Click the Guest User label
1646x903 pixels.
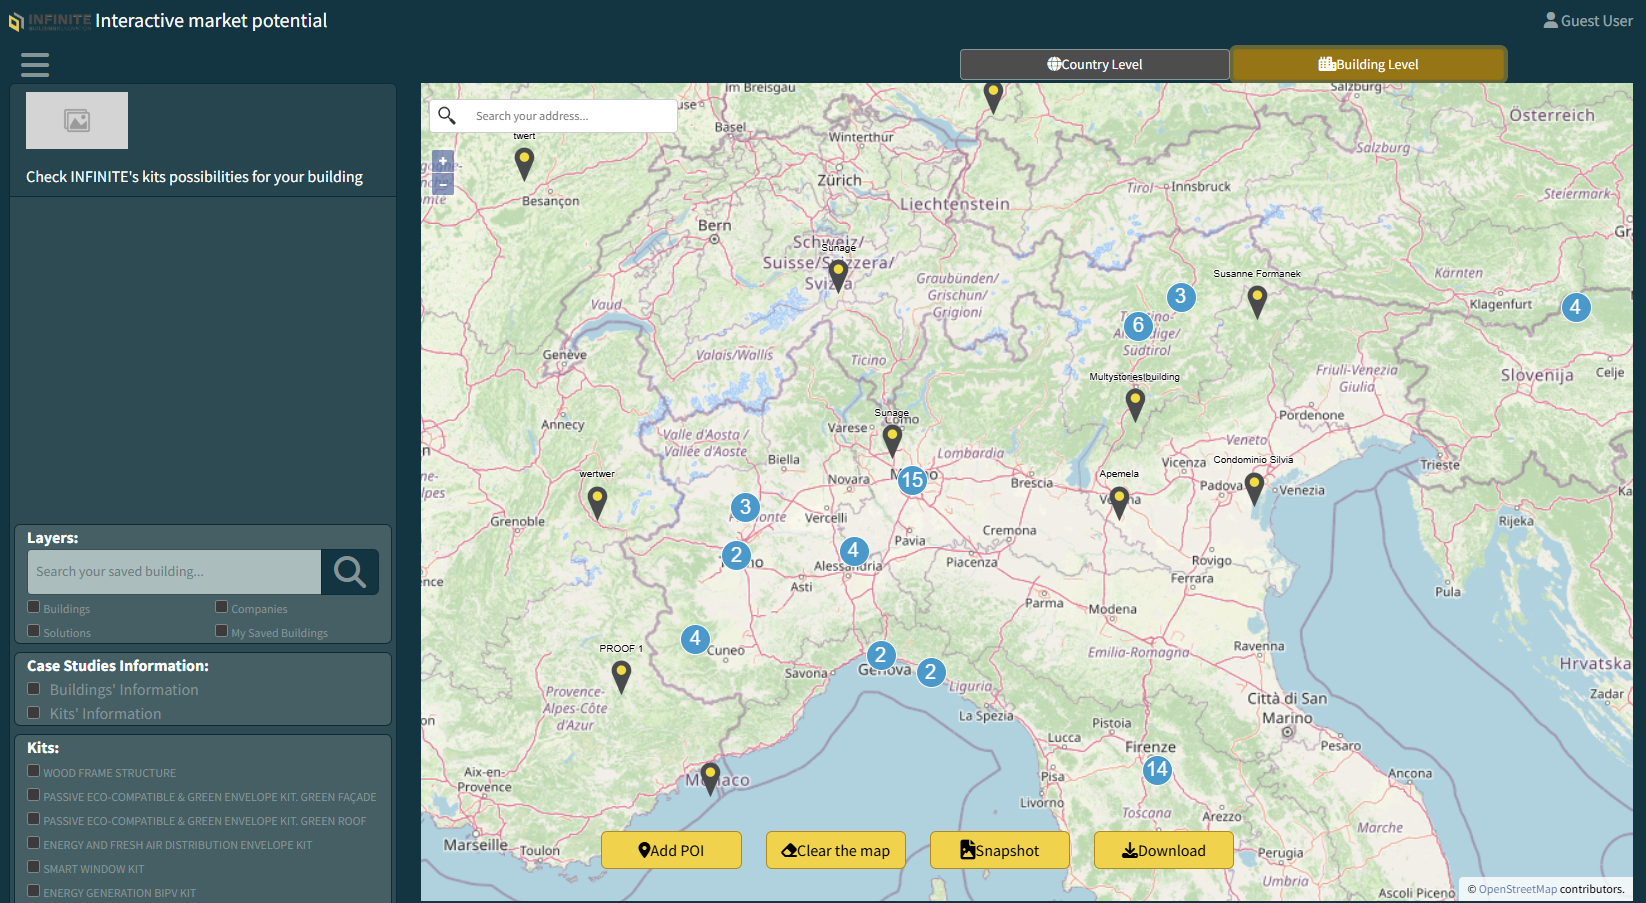(1596, 20)
